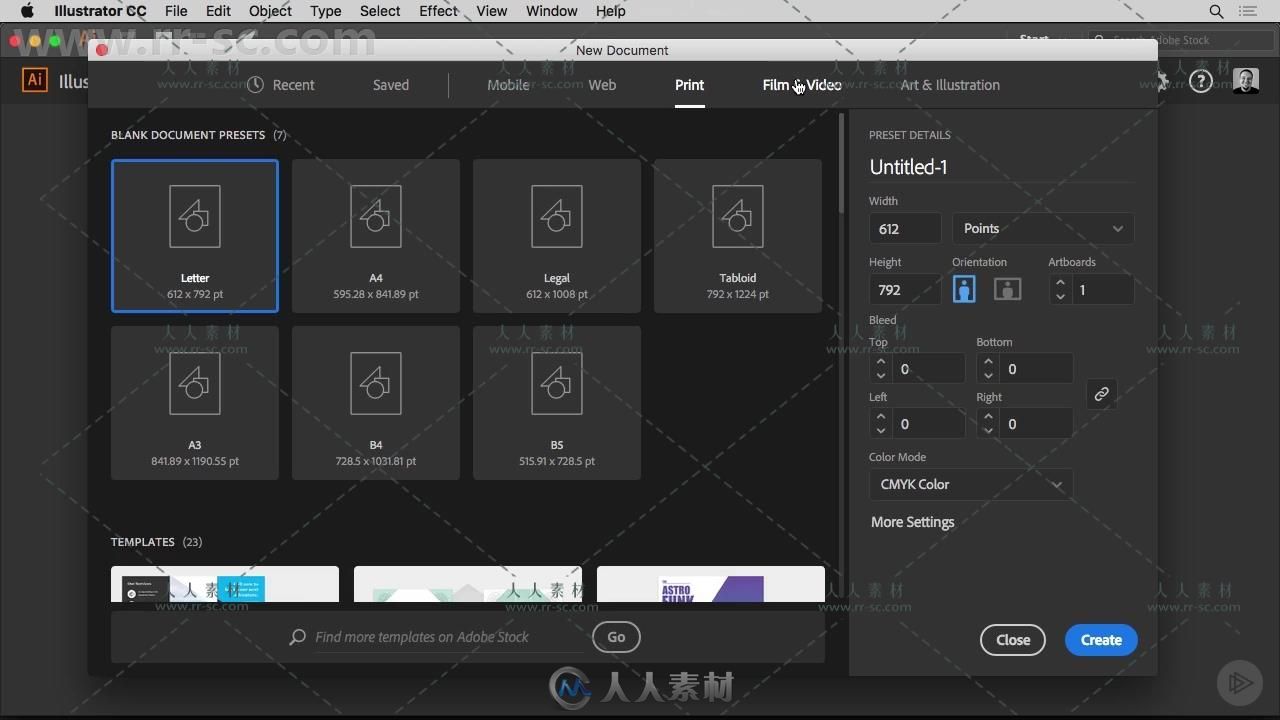Switch to the Saved tab
The width and height of the screenshot is (1280, 720).
click(391, 85)
